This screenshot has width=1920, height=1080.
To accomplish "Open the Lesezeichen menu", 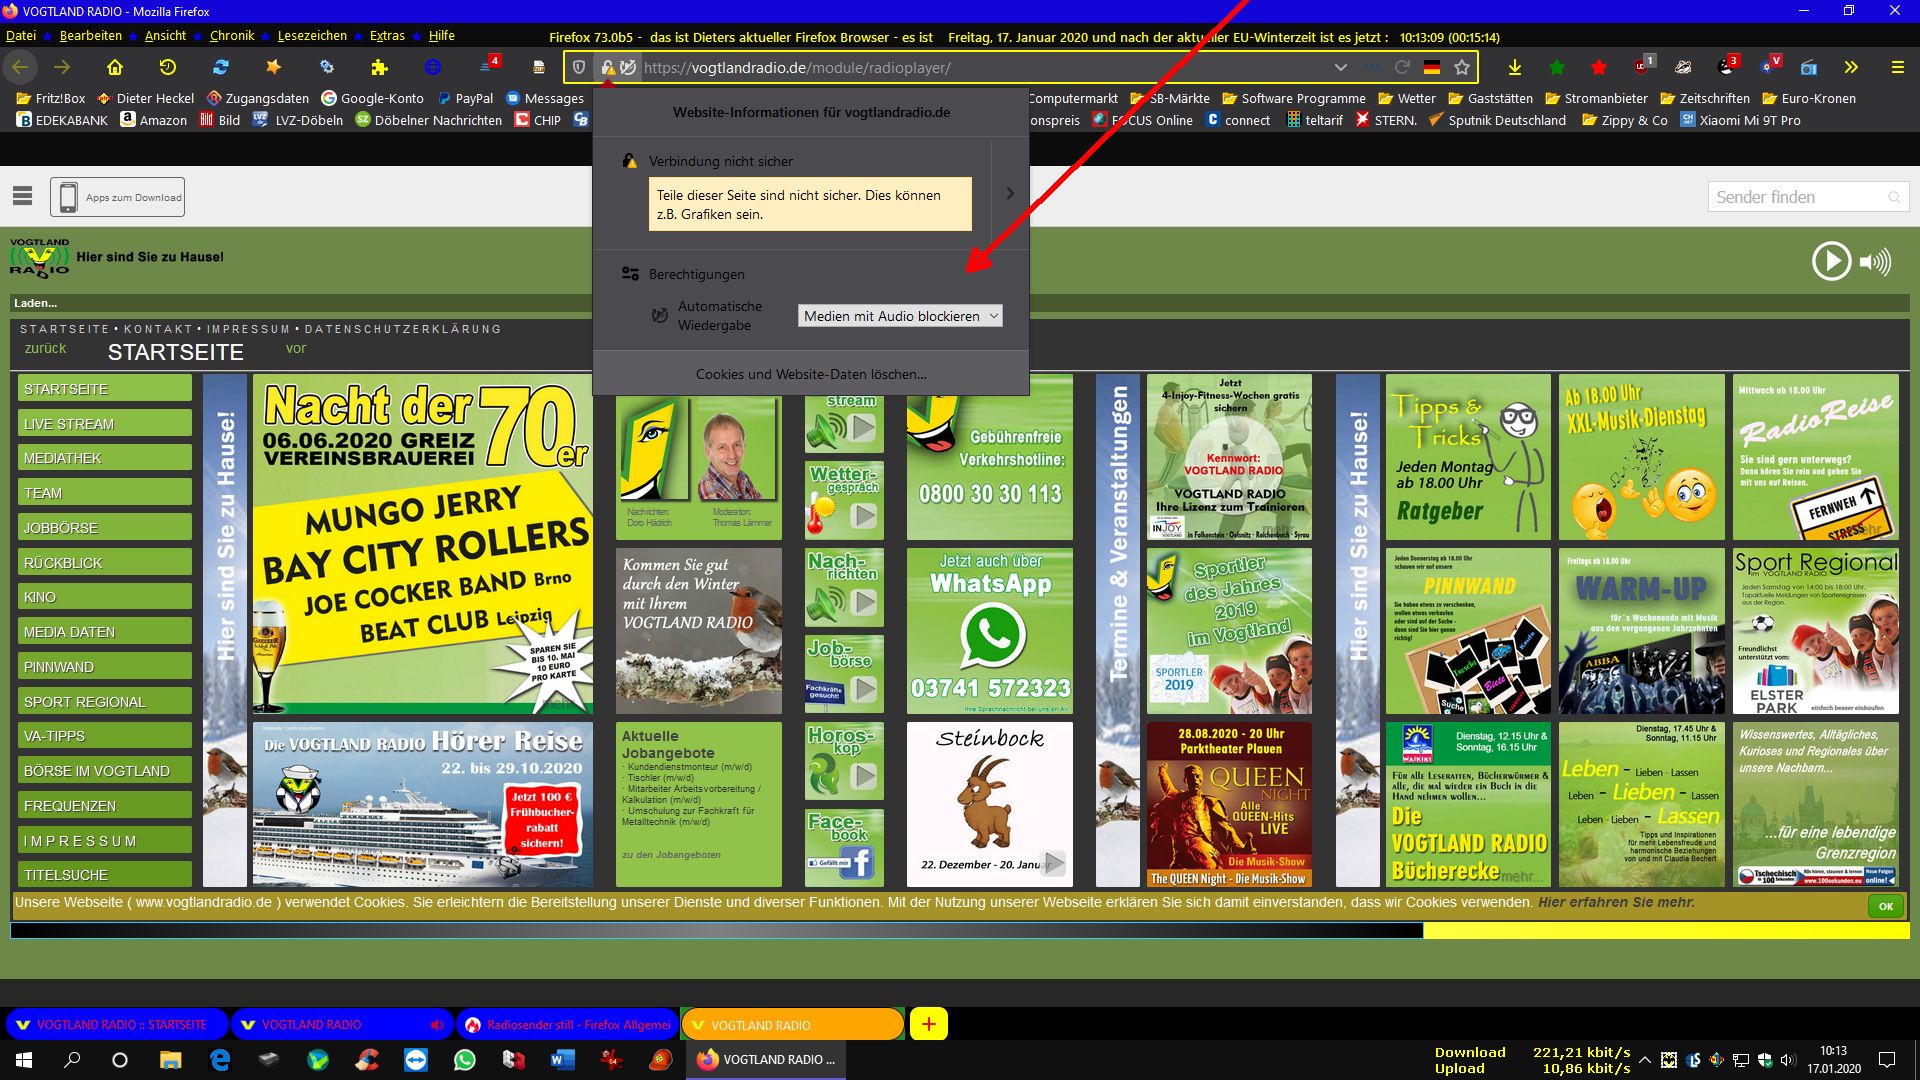I will tap(312, 36).
